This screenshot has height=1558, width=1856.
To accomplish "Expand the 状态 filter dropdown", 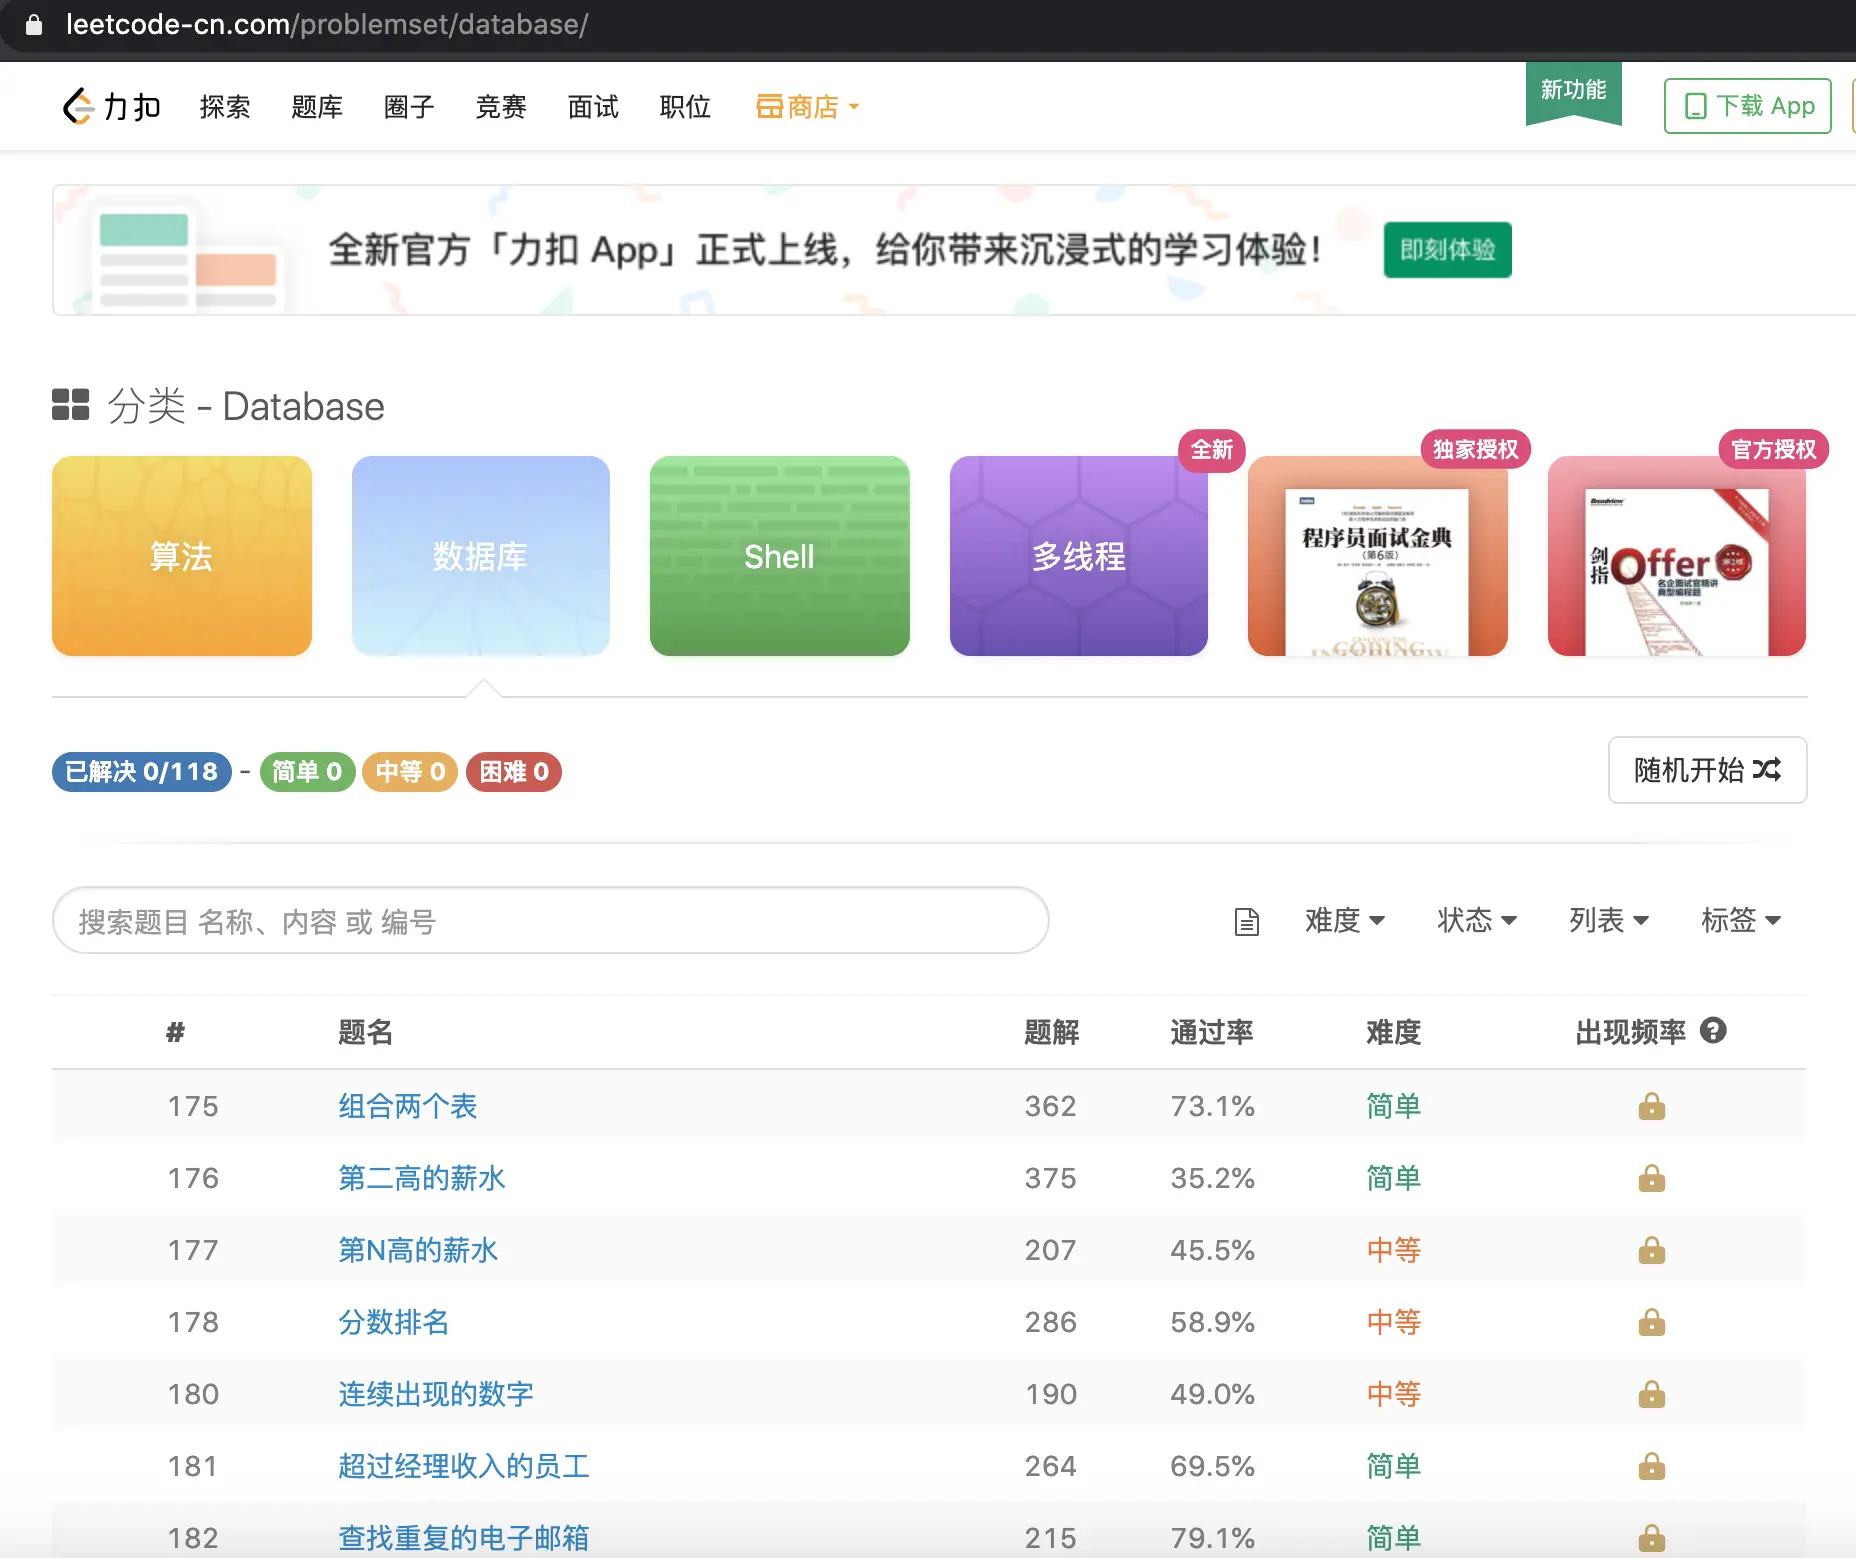I will [x=1476, y=920].
